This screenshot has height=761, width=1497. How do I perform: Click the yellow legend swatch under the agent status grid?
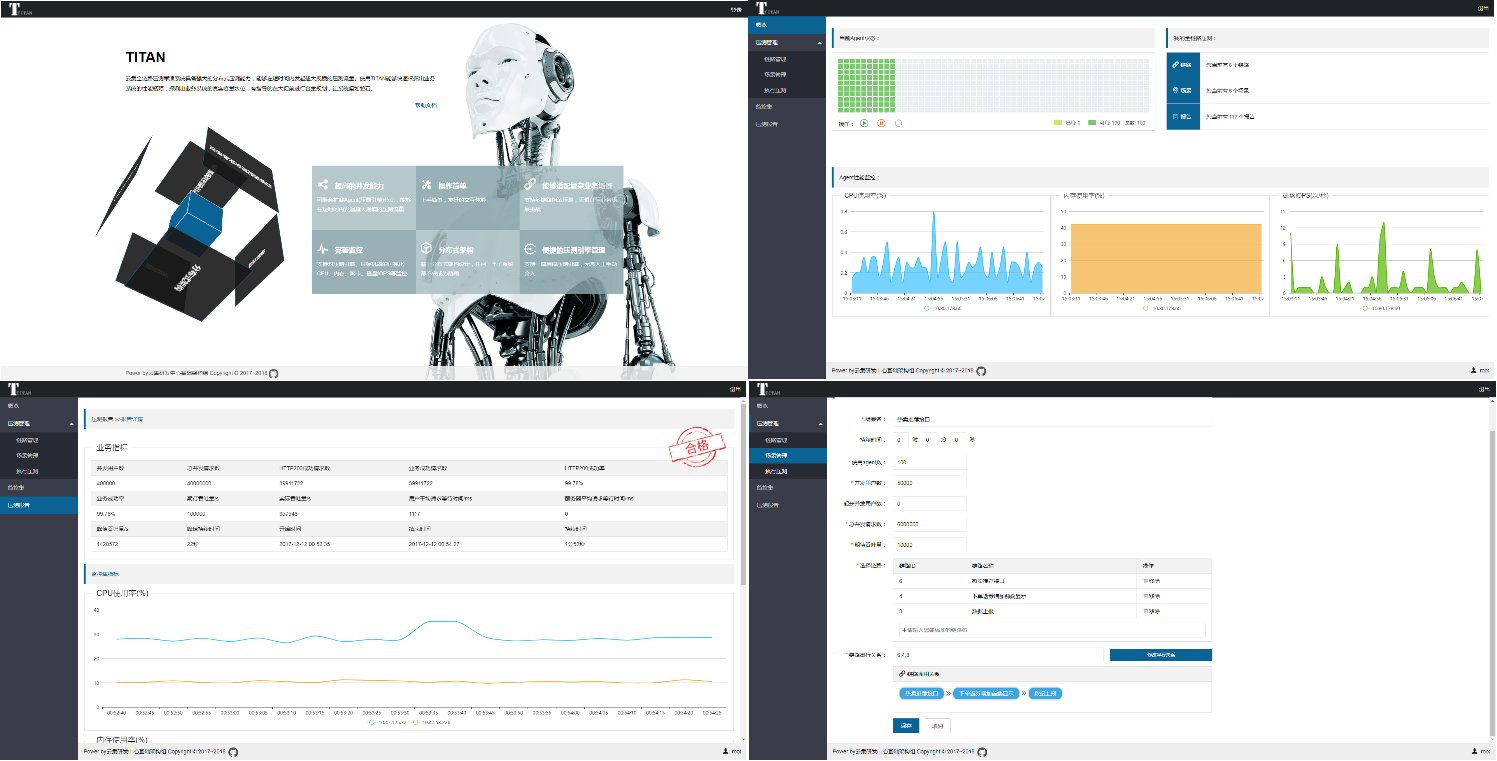pyautogui.click(x=1058, y=123)
